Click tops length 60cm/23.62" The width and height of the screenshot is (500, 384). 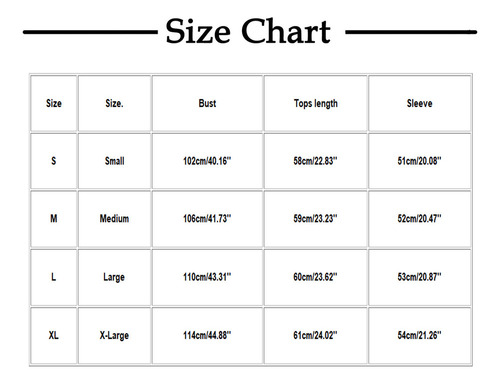[x=316, y=277]
